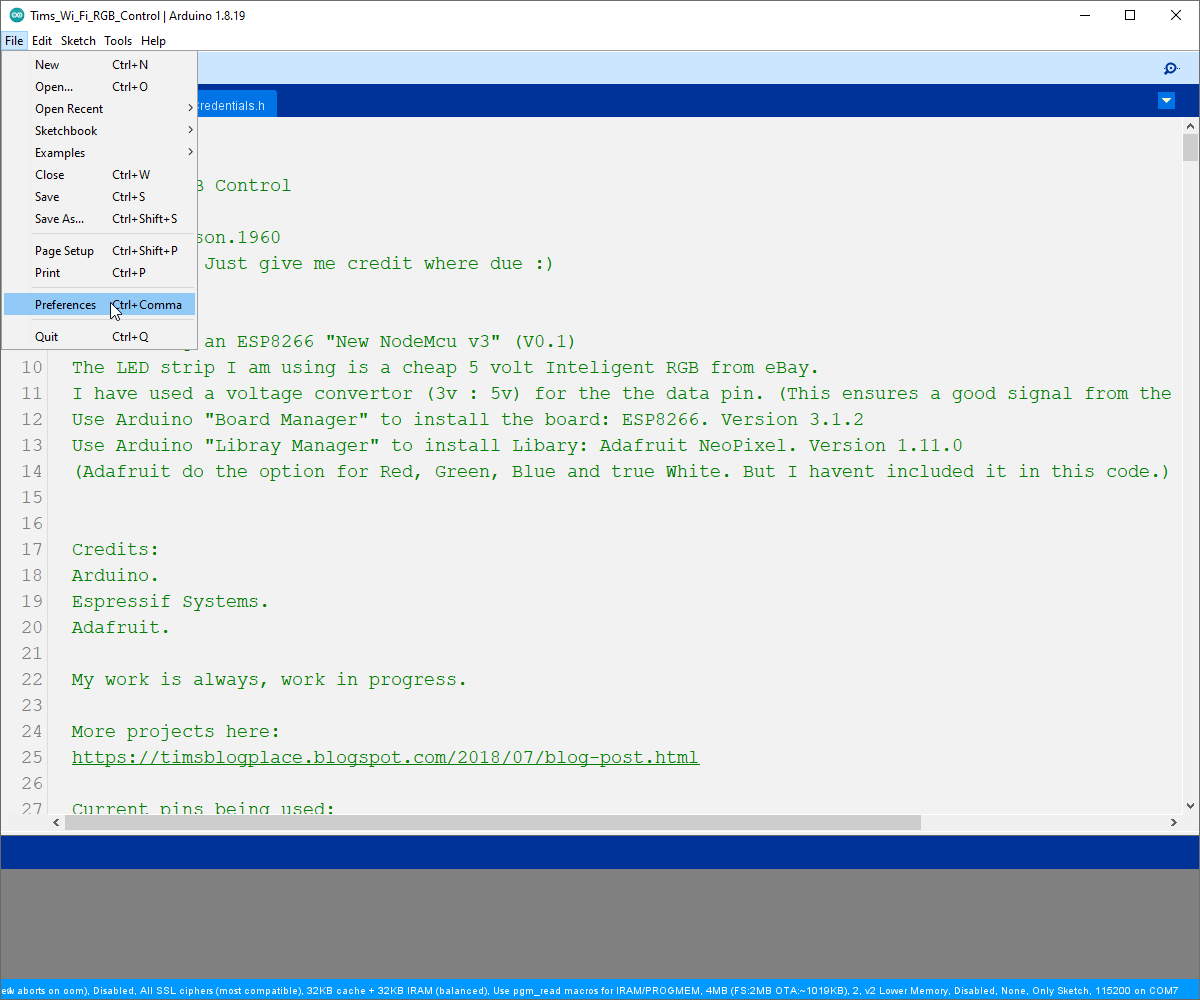Click the Arduino logo in title bar
The image size is (1200, 1000).
(x=17, y=15)
